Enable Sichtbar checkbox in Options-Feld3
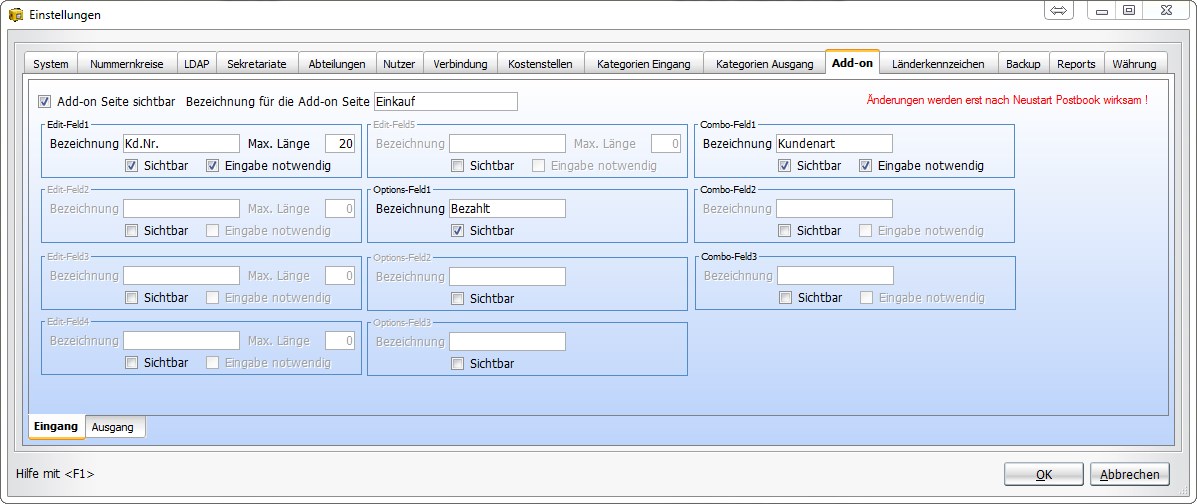Screen dimensions: 1197x504 [458, 363]
